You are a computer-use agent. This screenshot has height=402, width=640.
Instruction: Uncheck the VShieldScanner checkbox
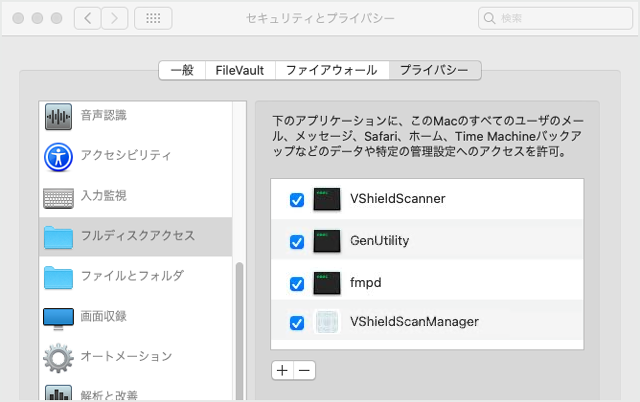(297, 200)
